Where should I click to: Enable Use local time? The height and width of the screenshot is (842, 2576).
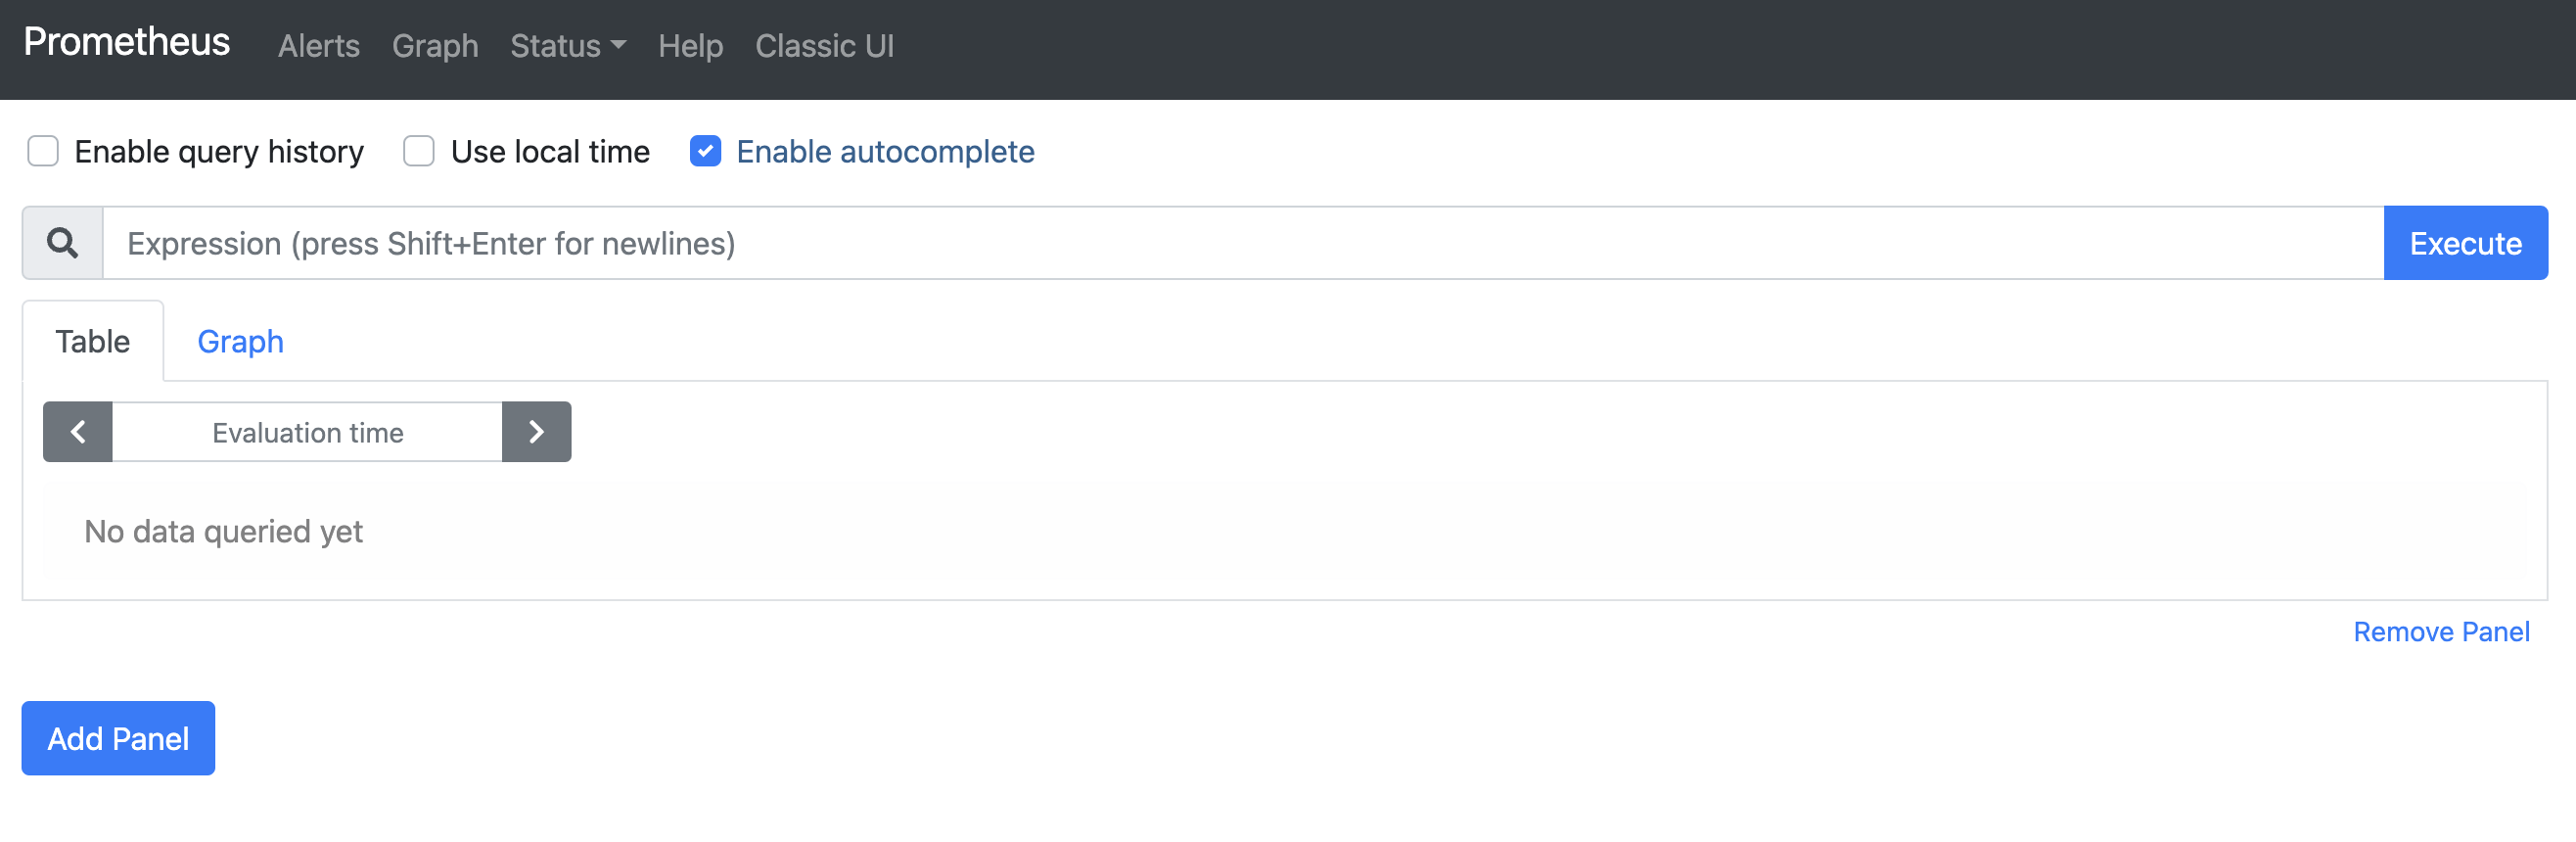[418, 151]
